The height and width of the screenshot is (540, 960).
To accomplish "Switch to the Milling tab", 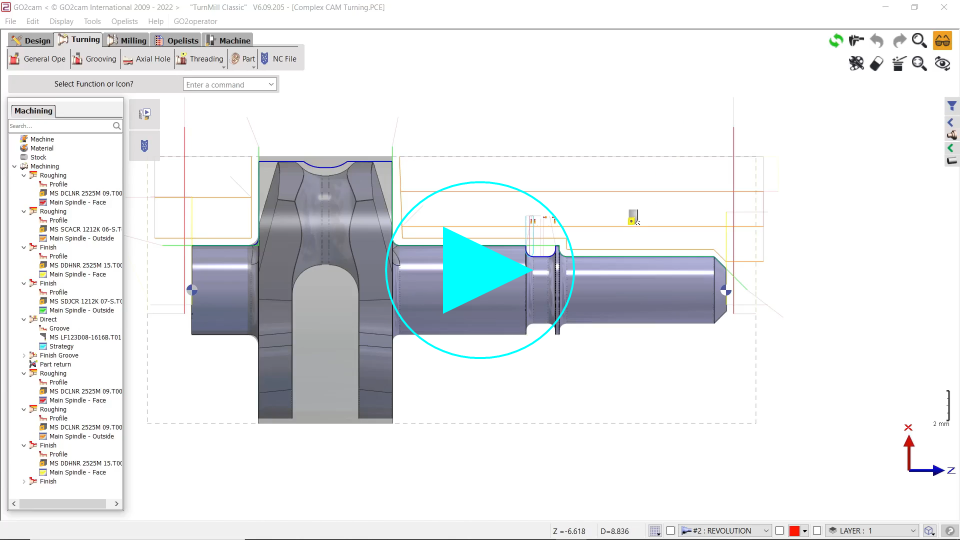I will [x=127, y=40].
